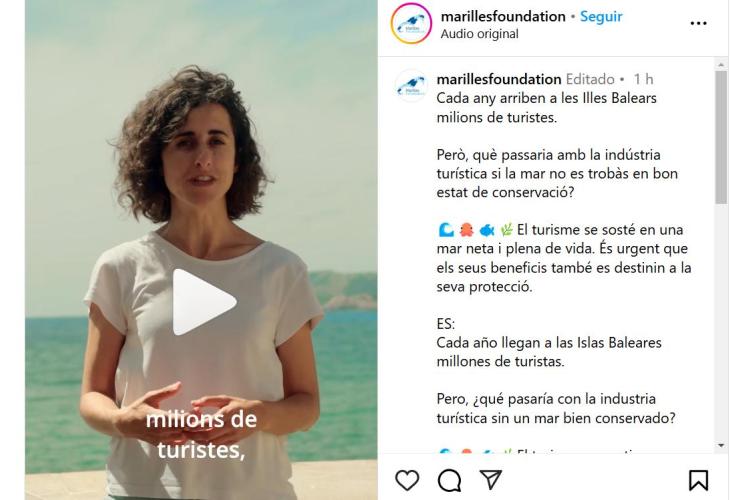Open more options three-dot menu
This screenshot has width=730, height=500.
coord(698,23)
